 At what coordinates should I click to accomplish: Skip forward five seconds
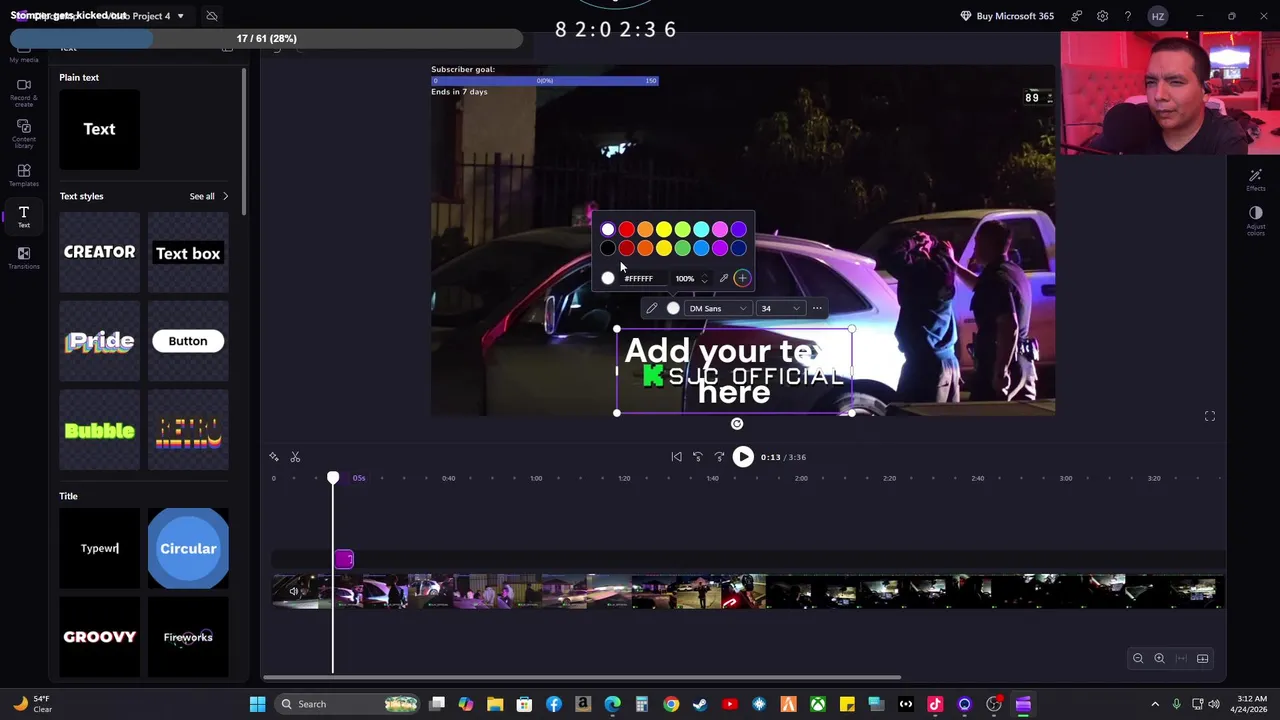point(719,457)
